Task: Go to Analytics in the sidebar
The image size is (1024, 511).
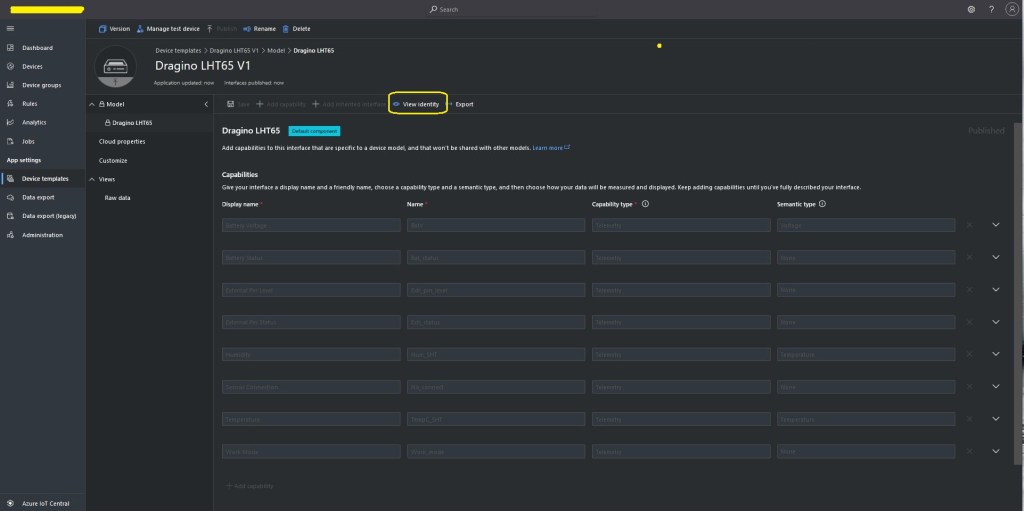Action: click(34, 122)
